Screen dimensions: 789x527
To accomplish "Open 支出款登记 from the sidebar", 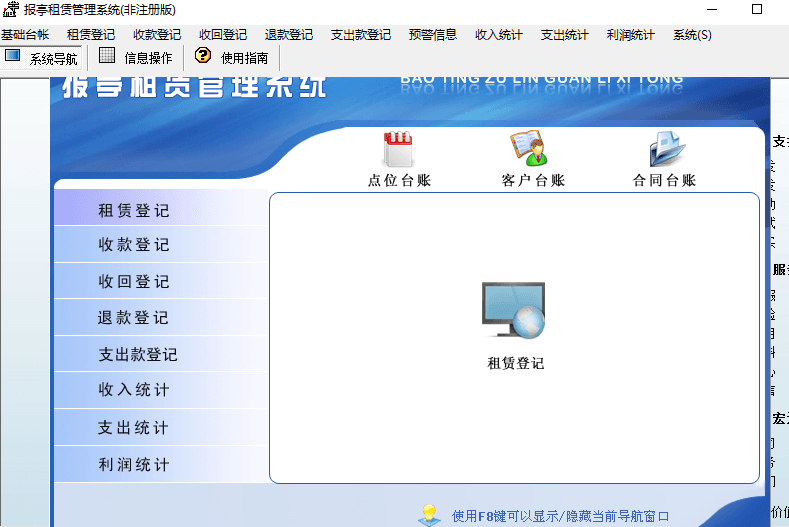I will point(138,355).
